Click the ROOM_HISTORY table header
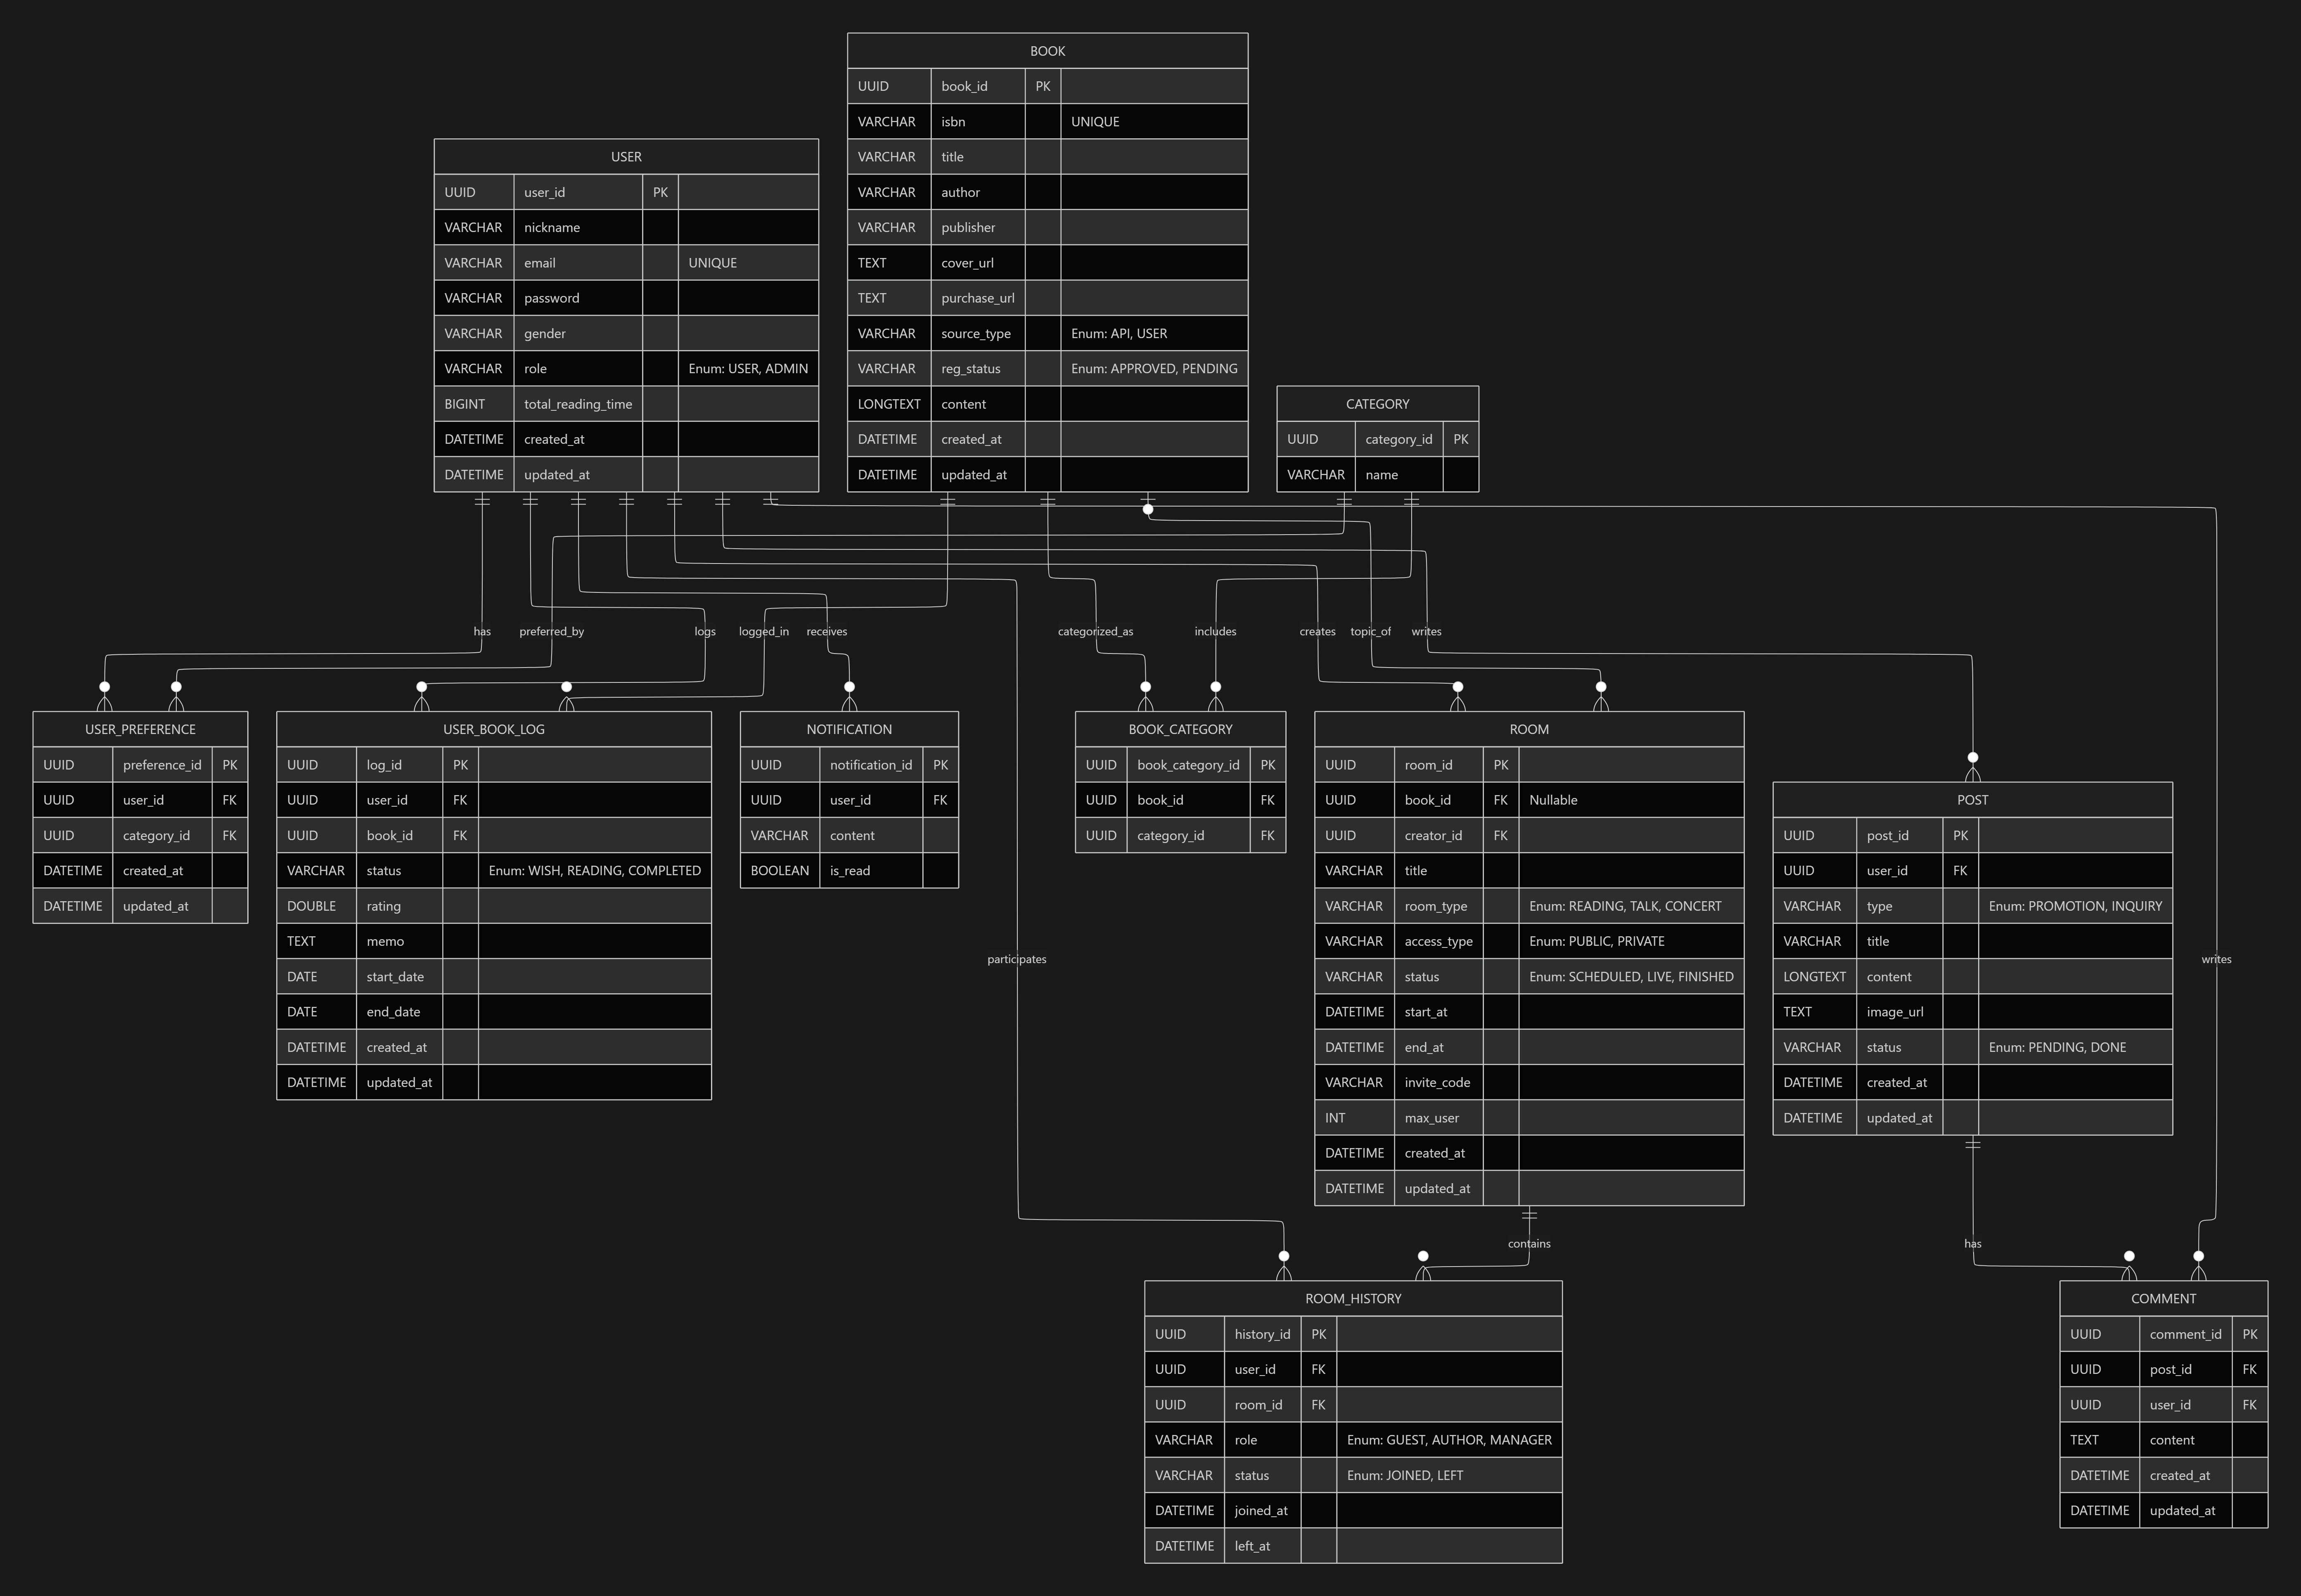 tap(1353, 1298)
